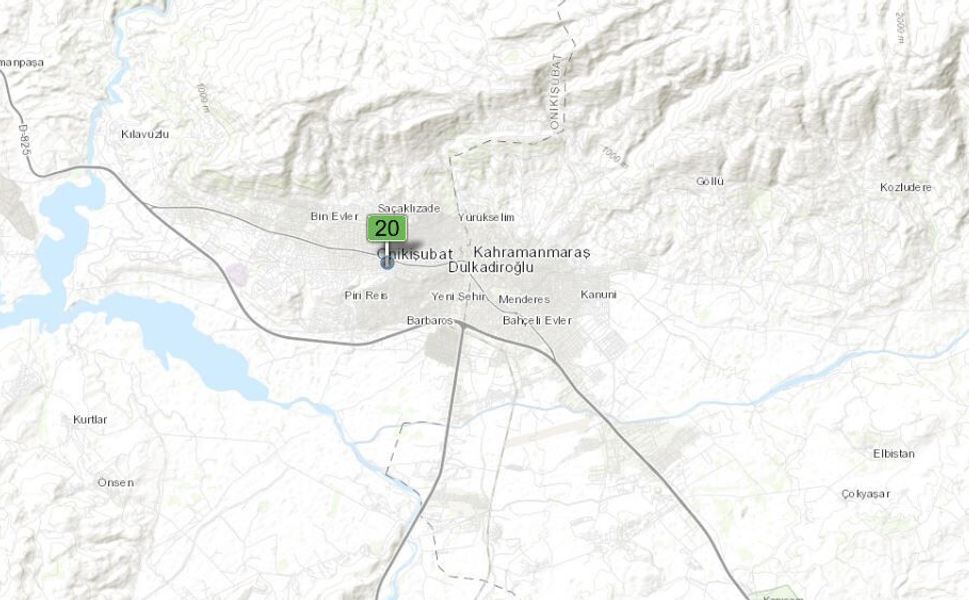Click the Bahçeli Evler neighborhood label

tap(537, 321)
